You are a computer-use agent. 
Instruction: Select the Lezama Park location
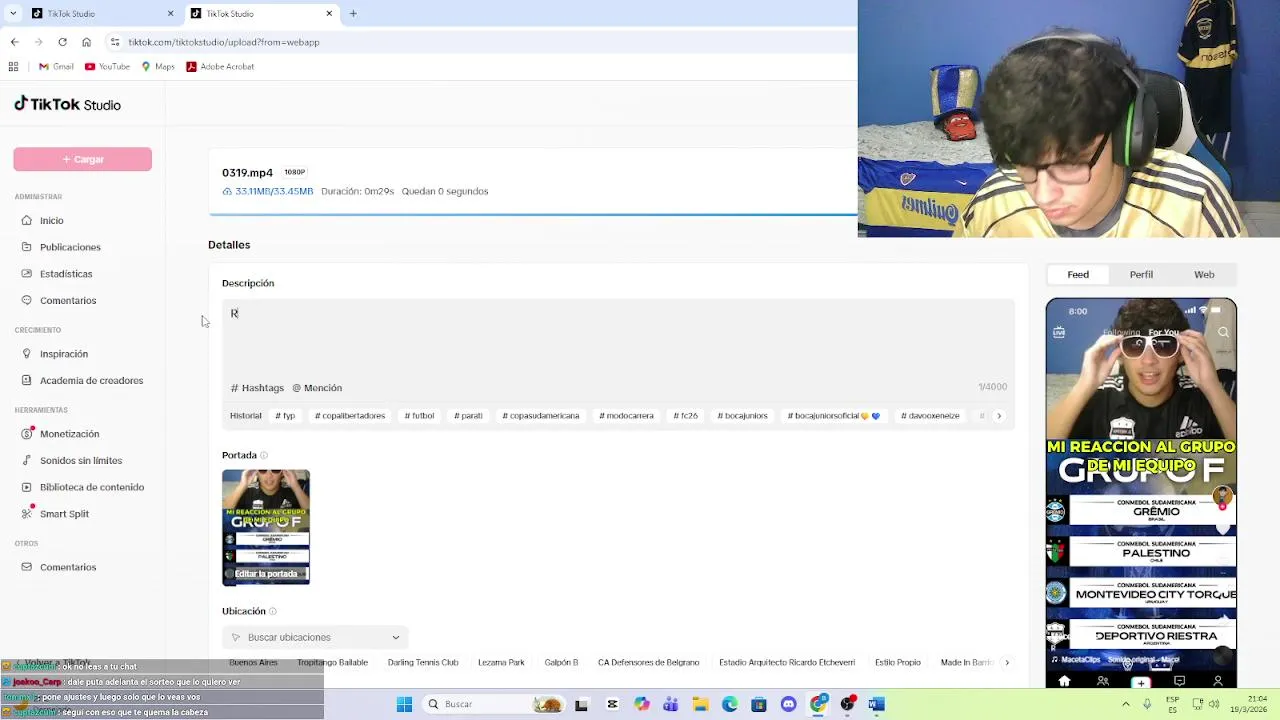[x=501, y=663]
